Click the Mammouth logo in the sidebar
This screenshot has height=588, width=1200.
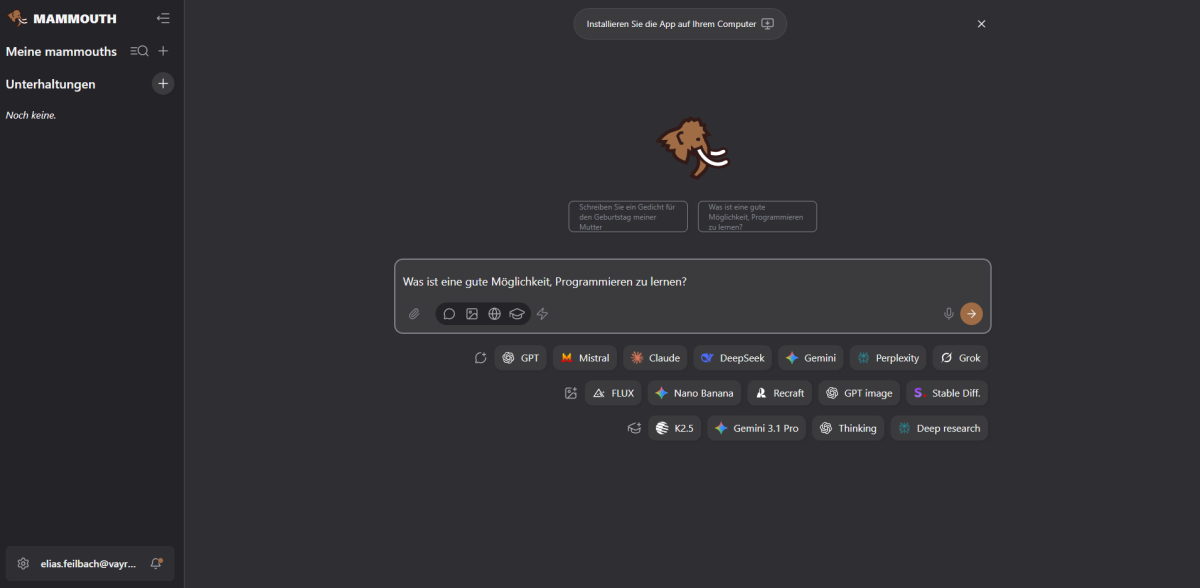[x=62, y=18]
